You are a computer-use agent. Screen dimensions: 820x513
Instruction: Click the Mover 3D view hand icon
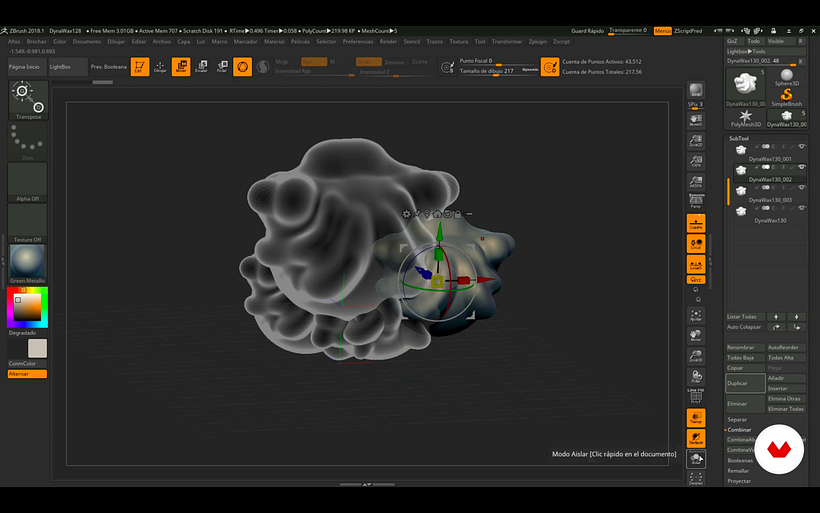coord(696,336)
